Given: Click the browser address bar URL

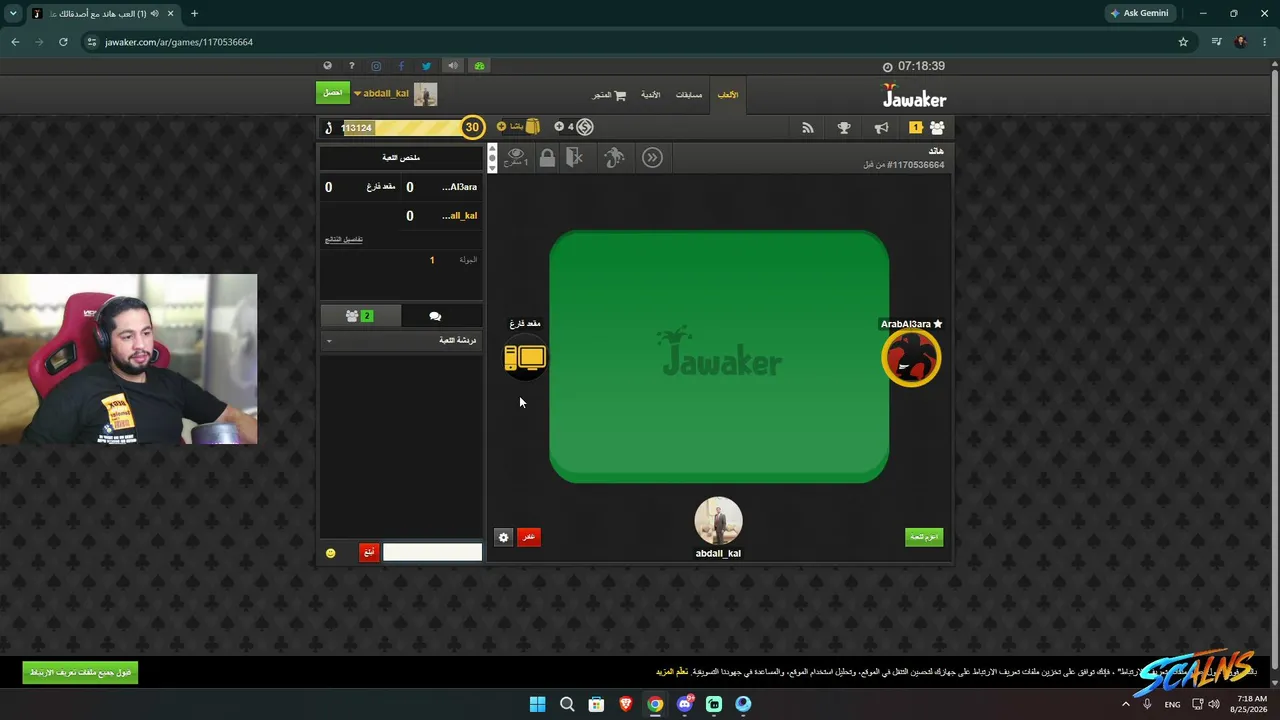Looking at the screenshot, I should [179, 42].
